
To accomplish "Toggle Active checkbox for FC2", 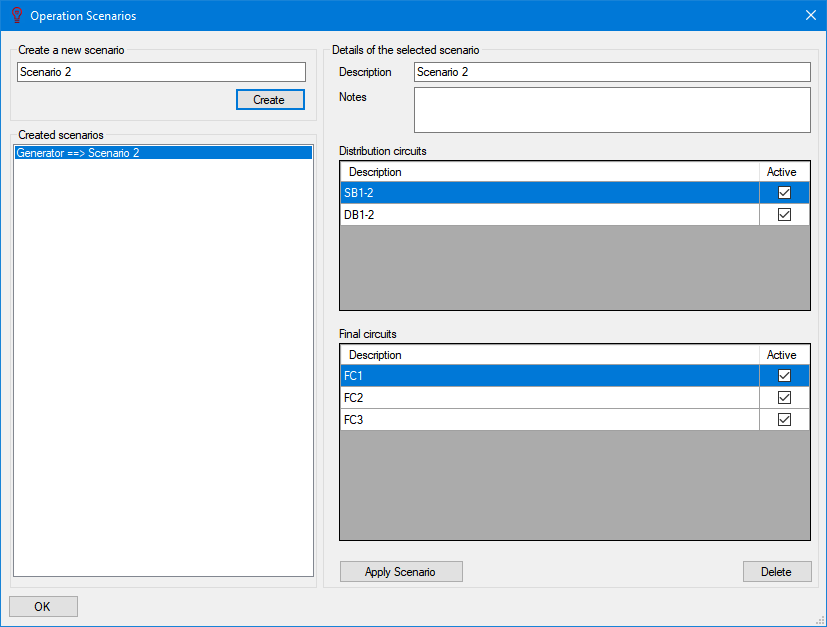I will (784, 398).
